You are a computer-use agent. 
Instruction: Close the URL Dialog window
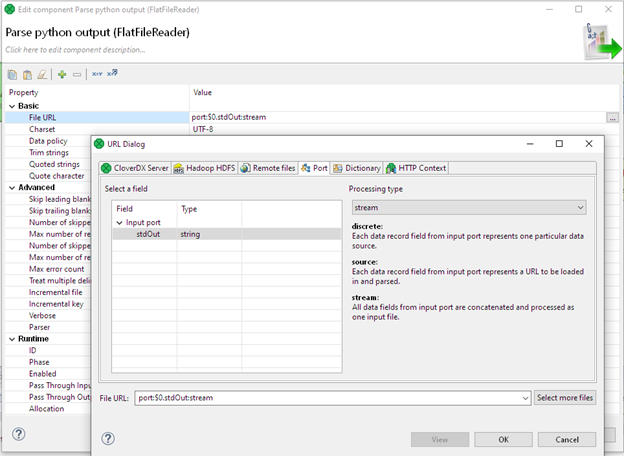pos(589,144)
